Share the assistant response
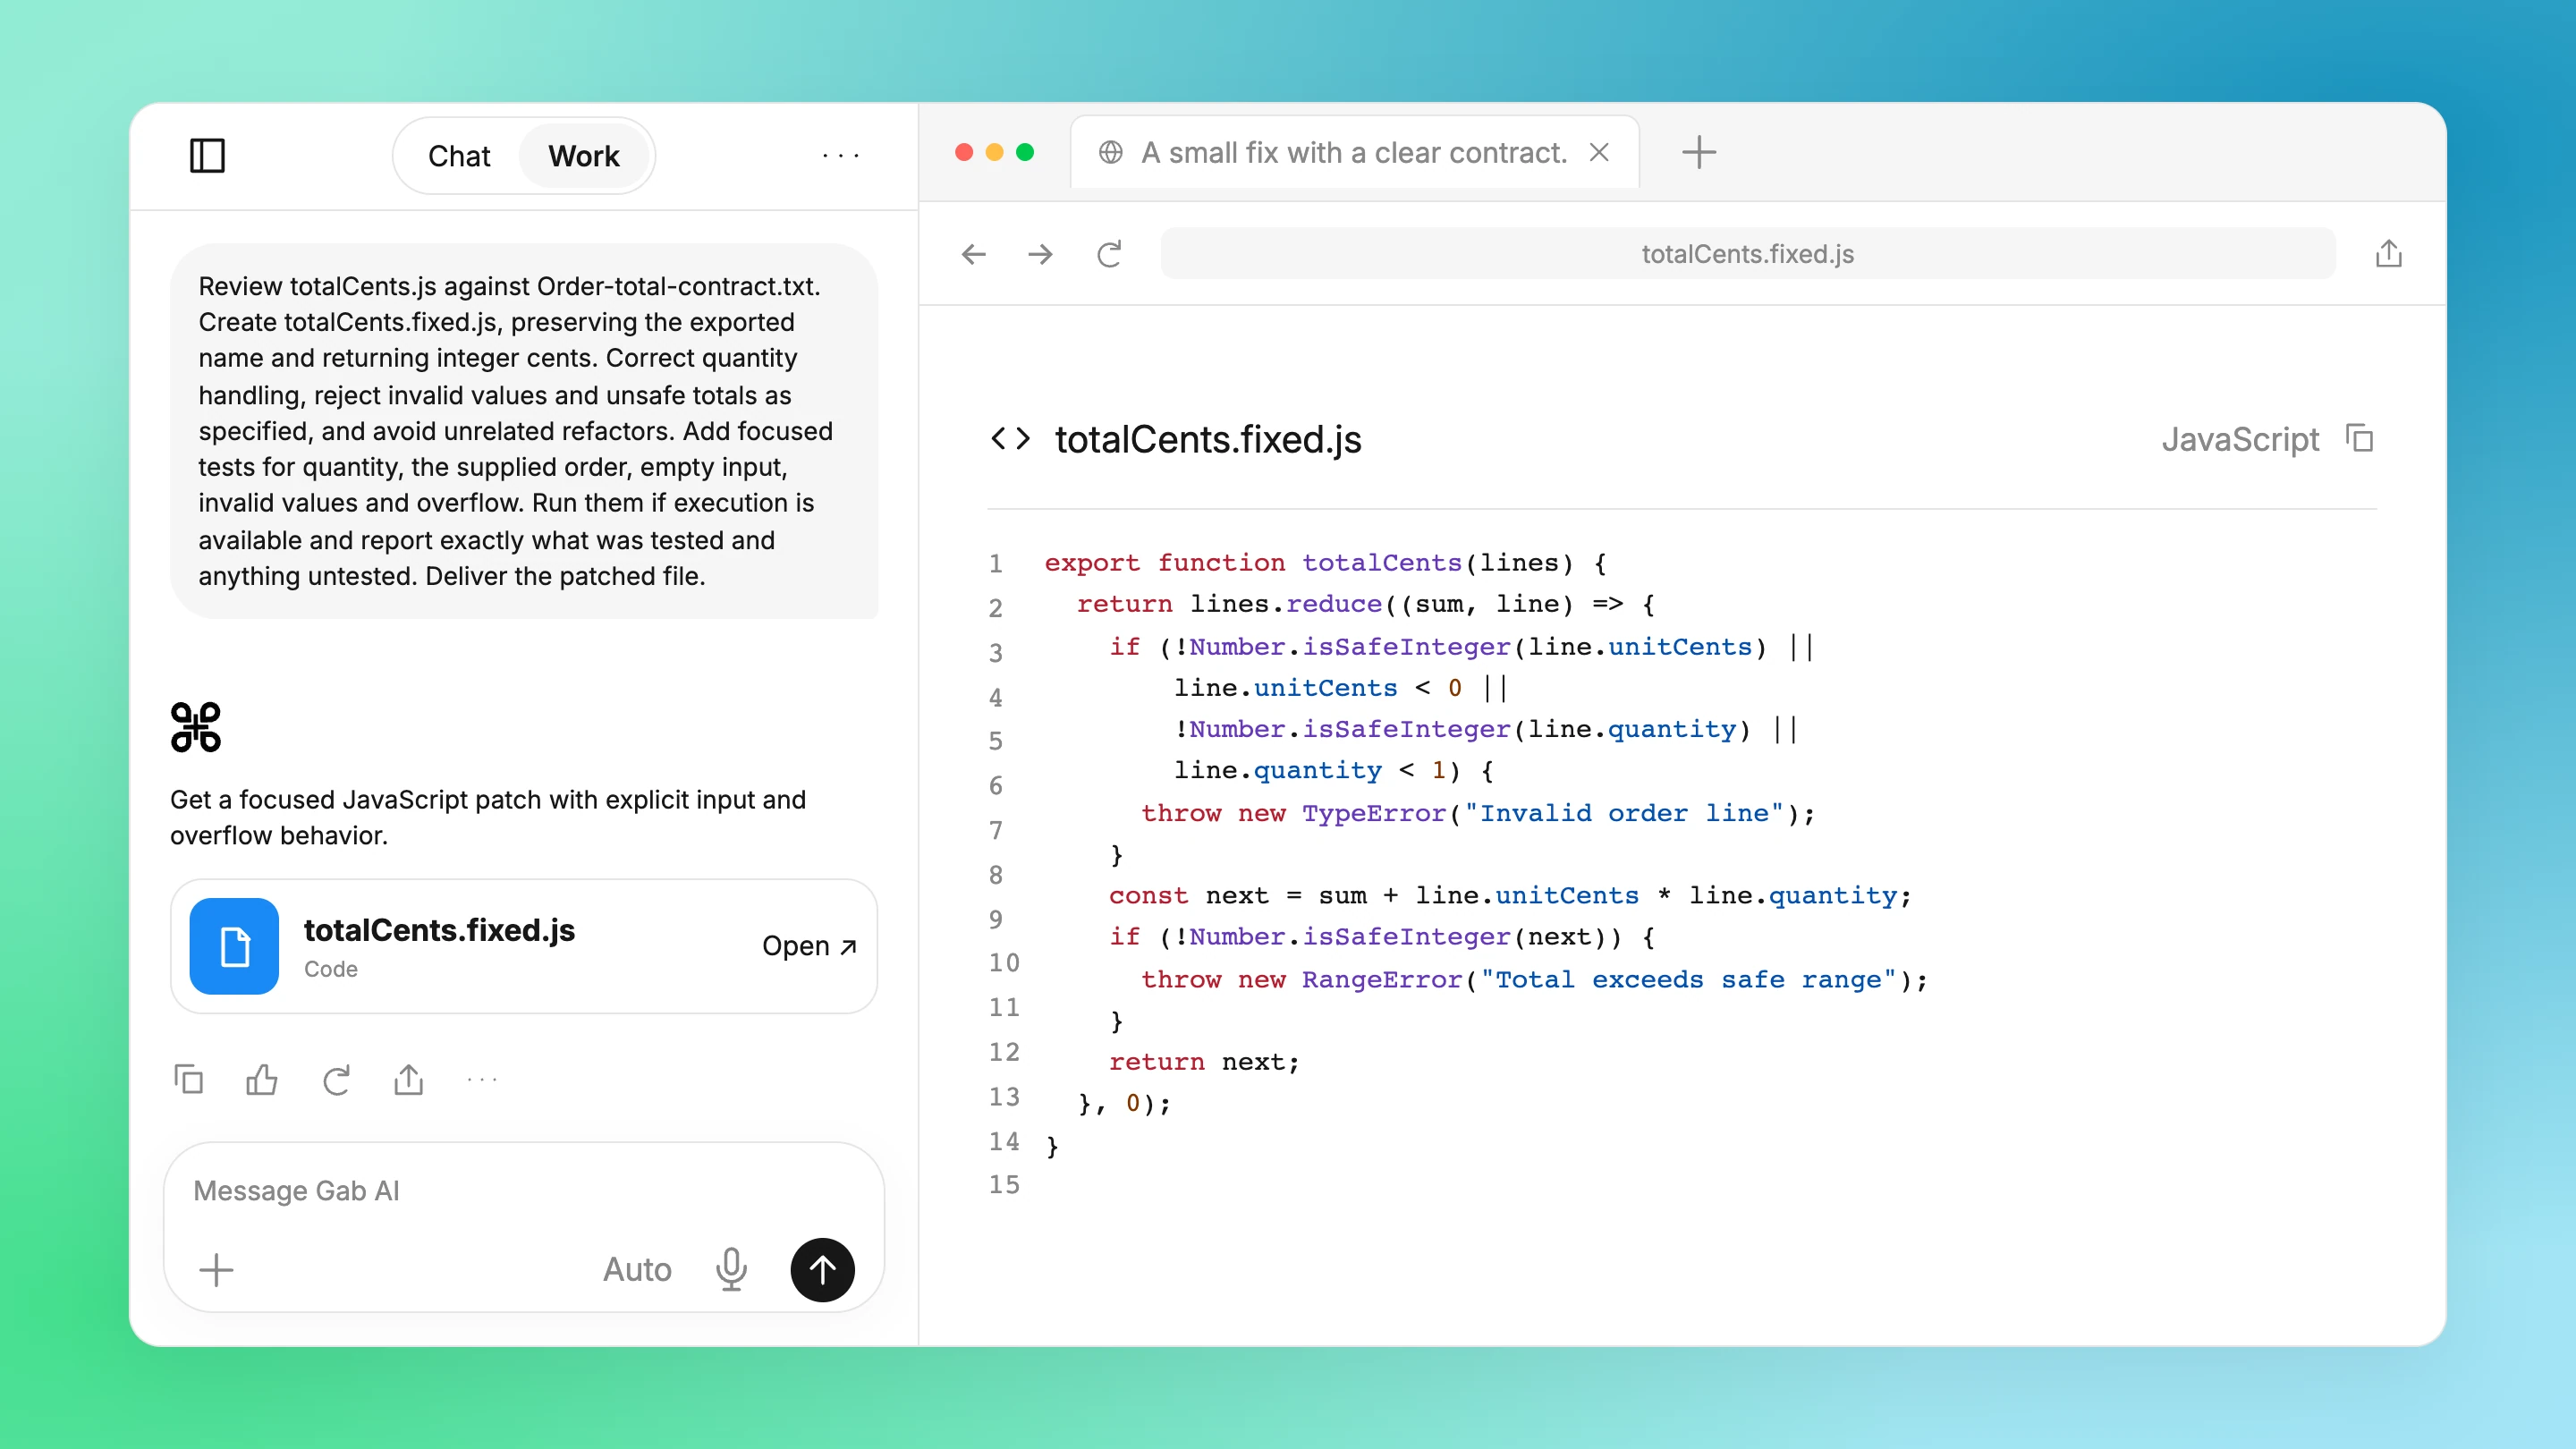 coord(409,1080)
